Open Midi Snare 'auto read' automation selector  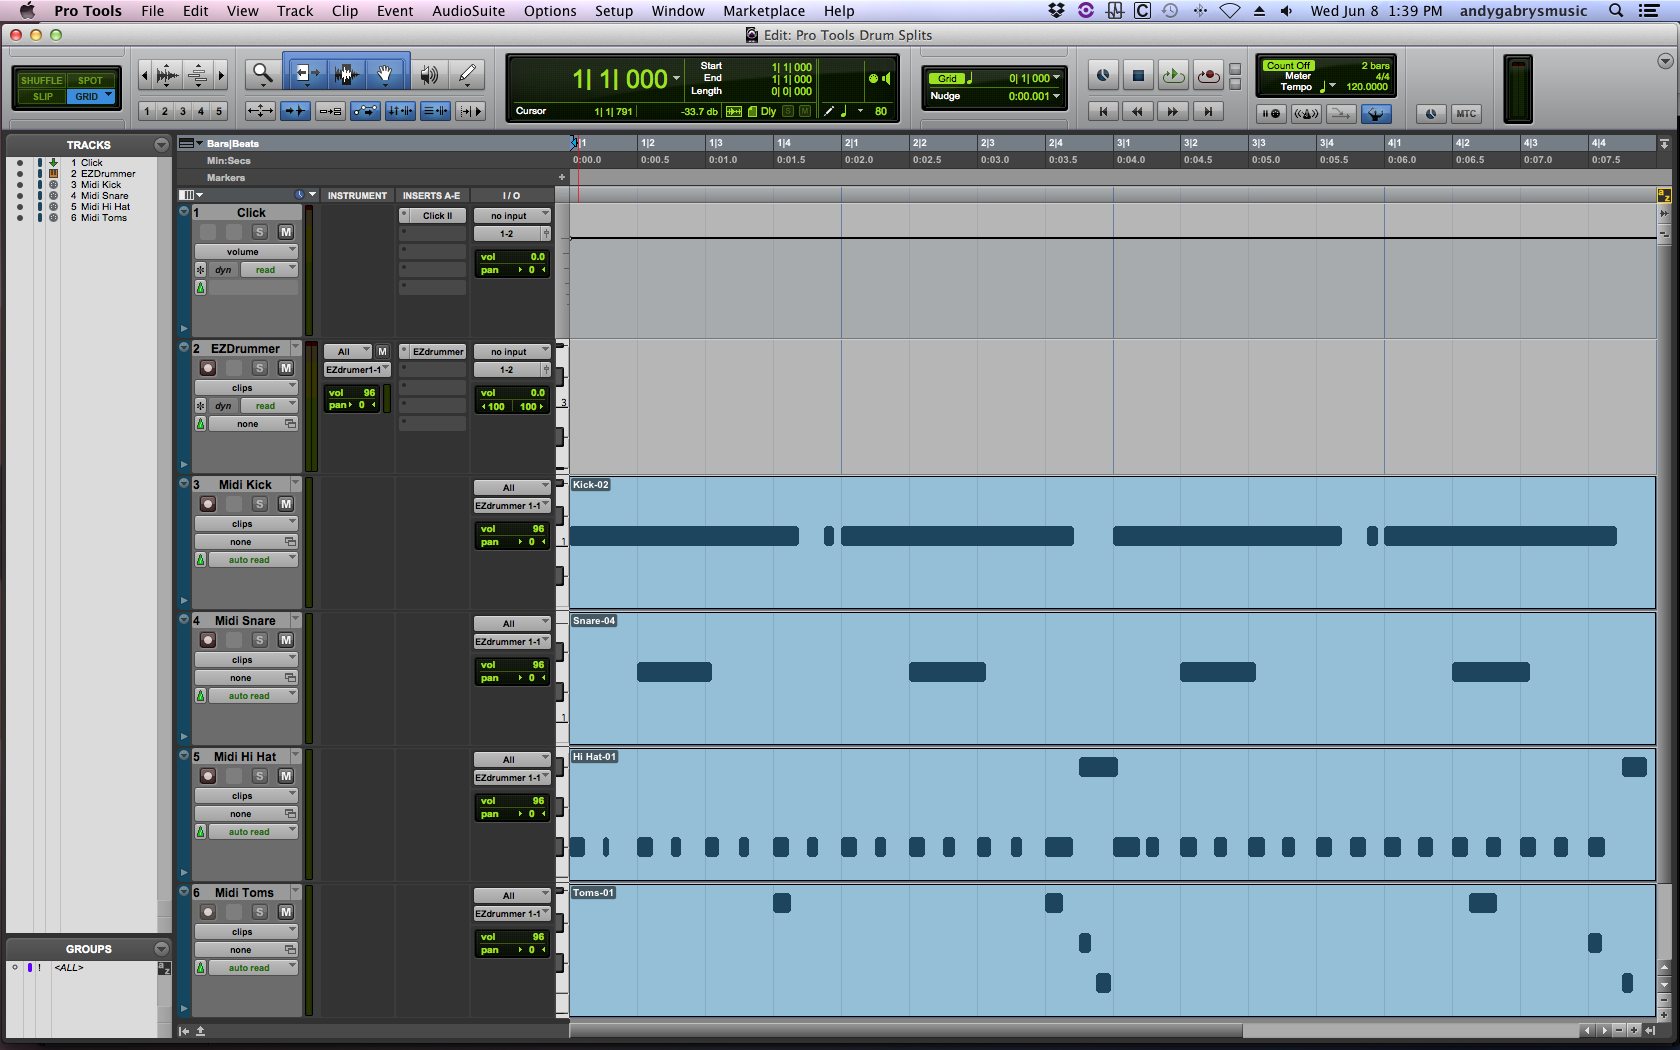pyautogui.click(x=253, y=695)
